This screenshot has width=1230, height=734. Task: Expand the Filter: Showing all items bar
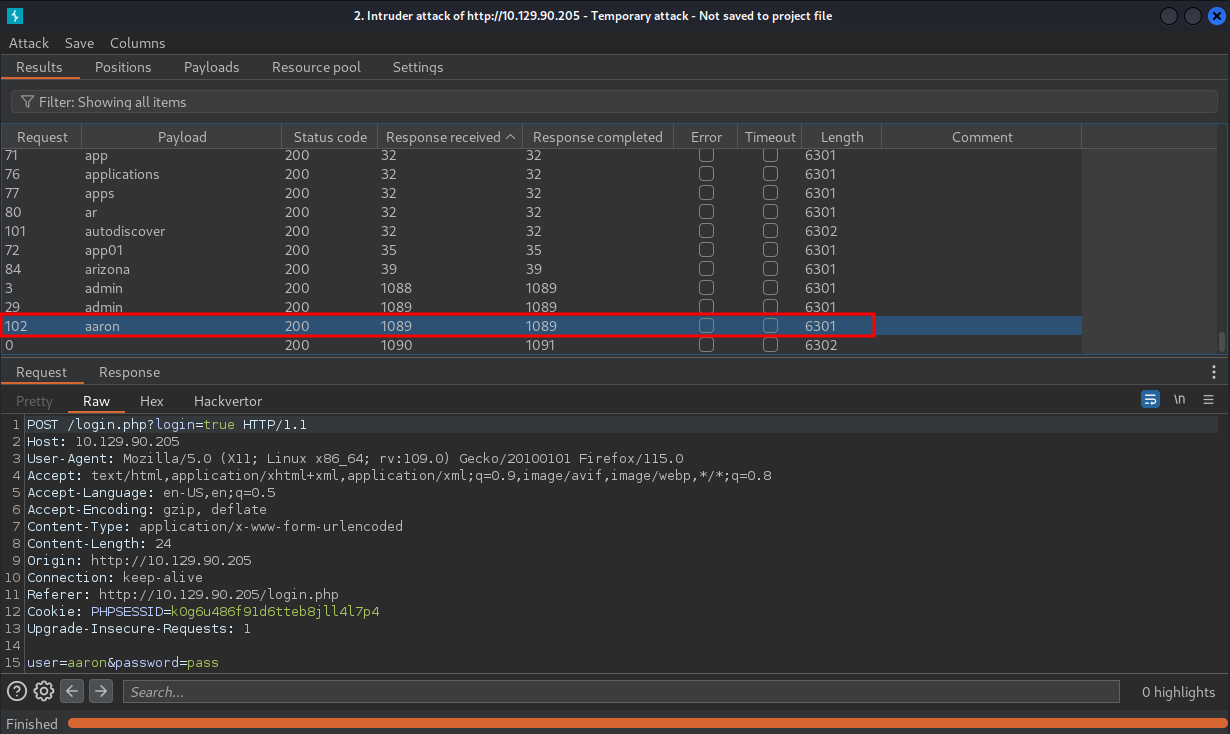(614, 102)
